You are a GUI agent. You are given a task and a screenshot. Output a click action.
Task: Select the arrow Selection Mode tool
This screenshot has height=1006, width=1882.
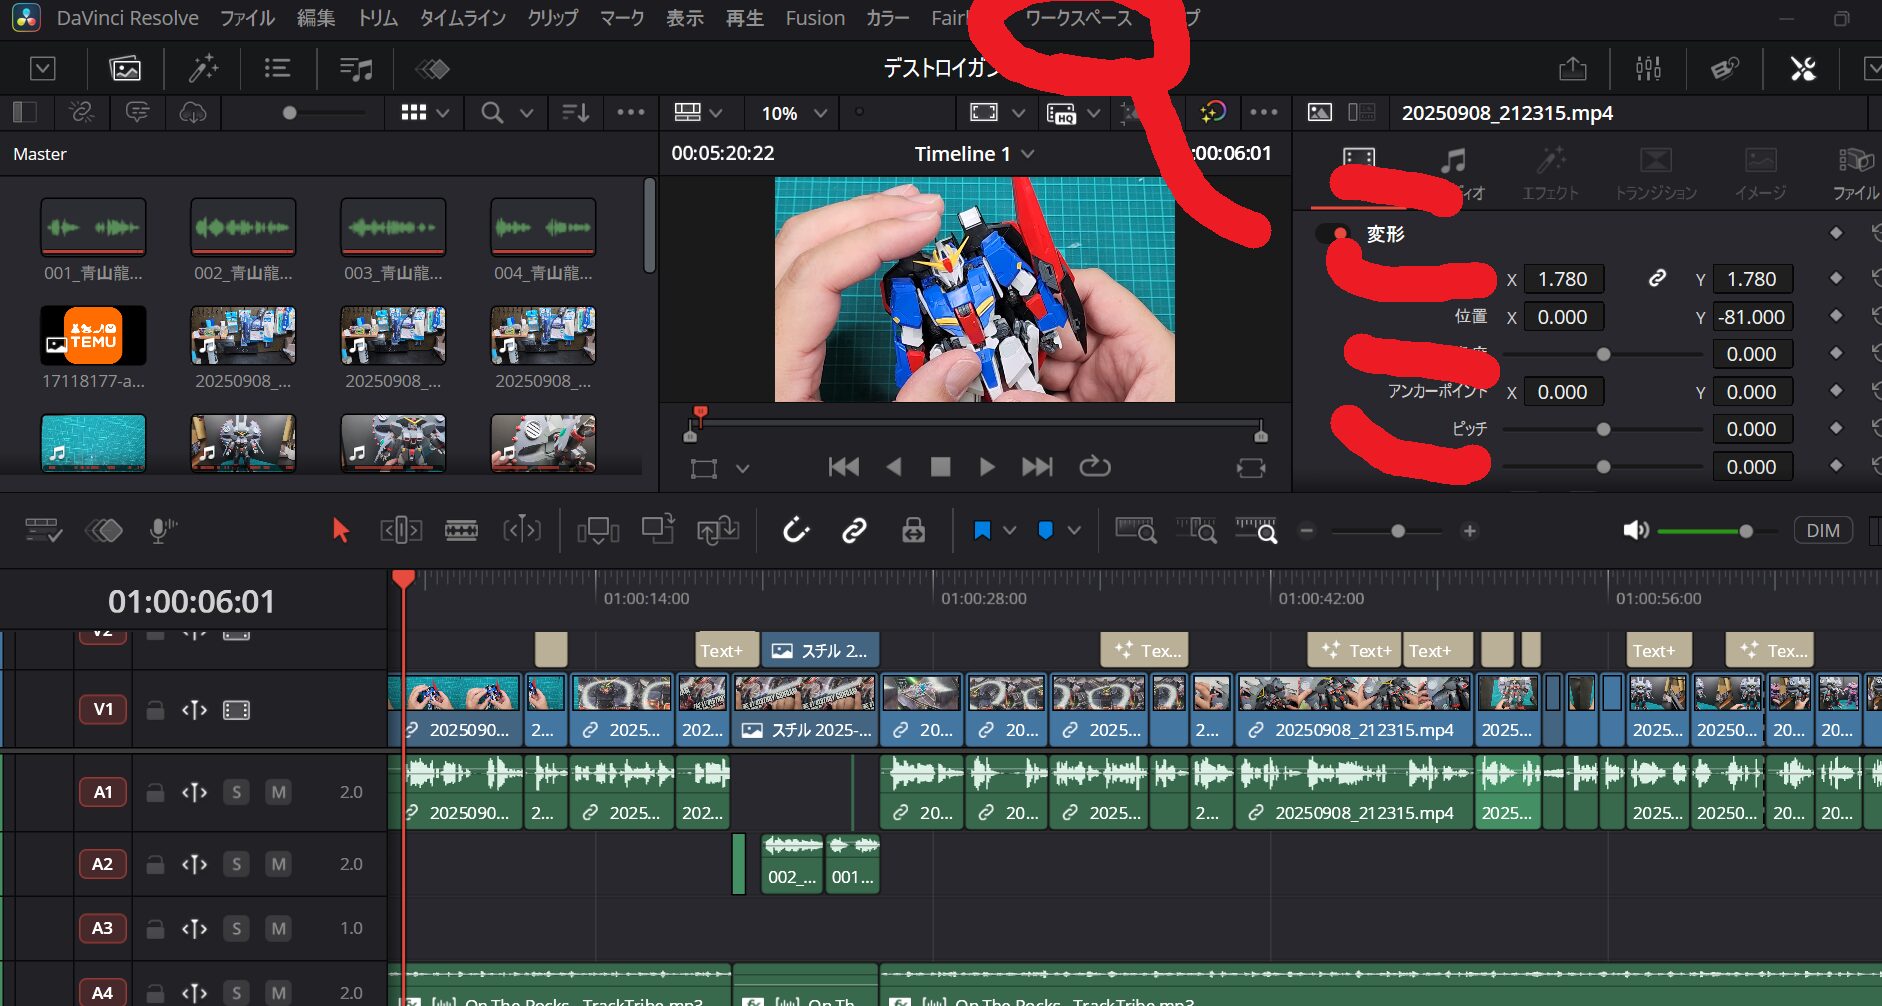pos(340,530)
